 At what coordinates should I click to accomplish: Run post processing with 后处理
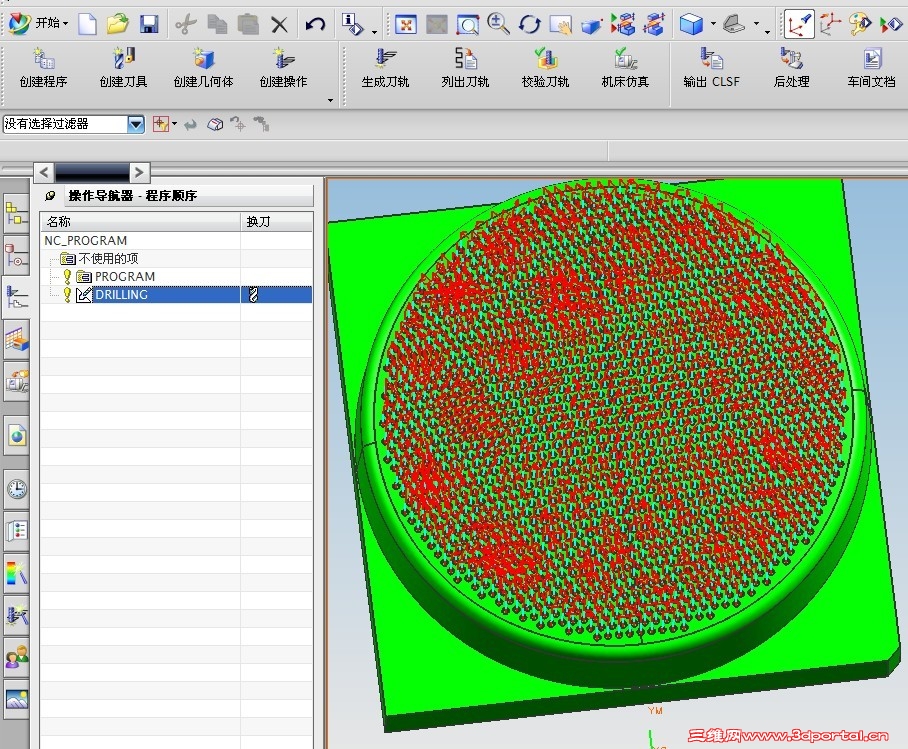coord(791,68)
